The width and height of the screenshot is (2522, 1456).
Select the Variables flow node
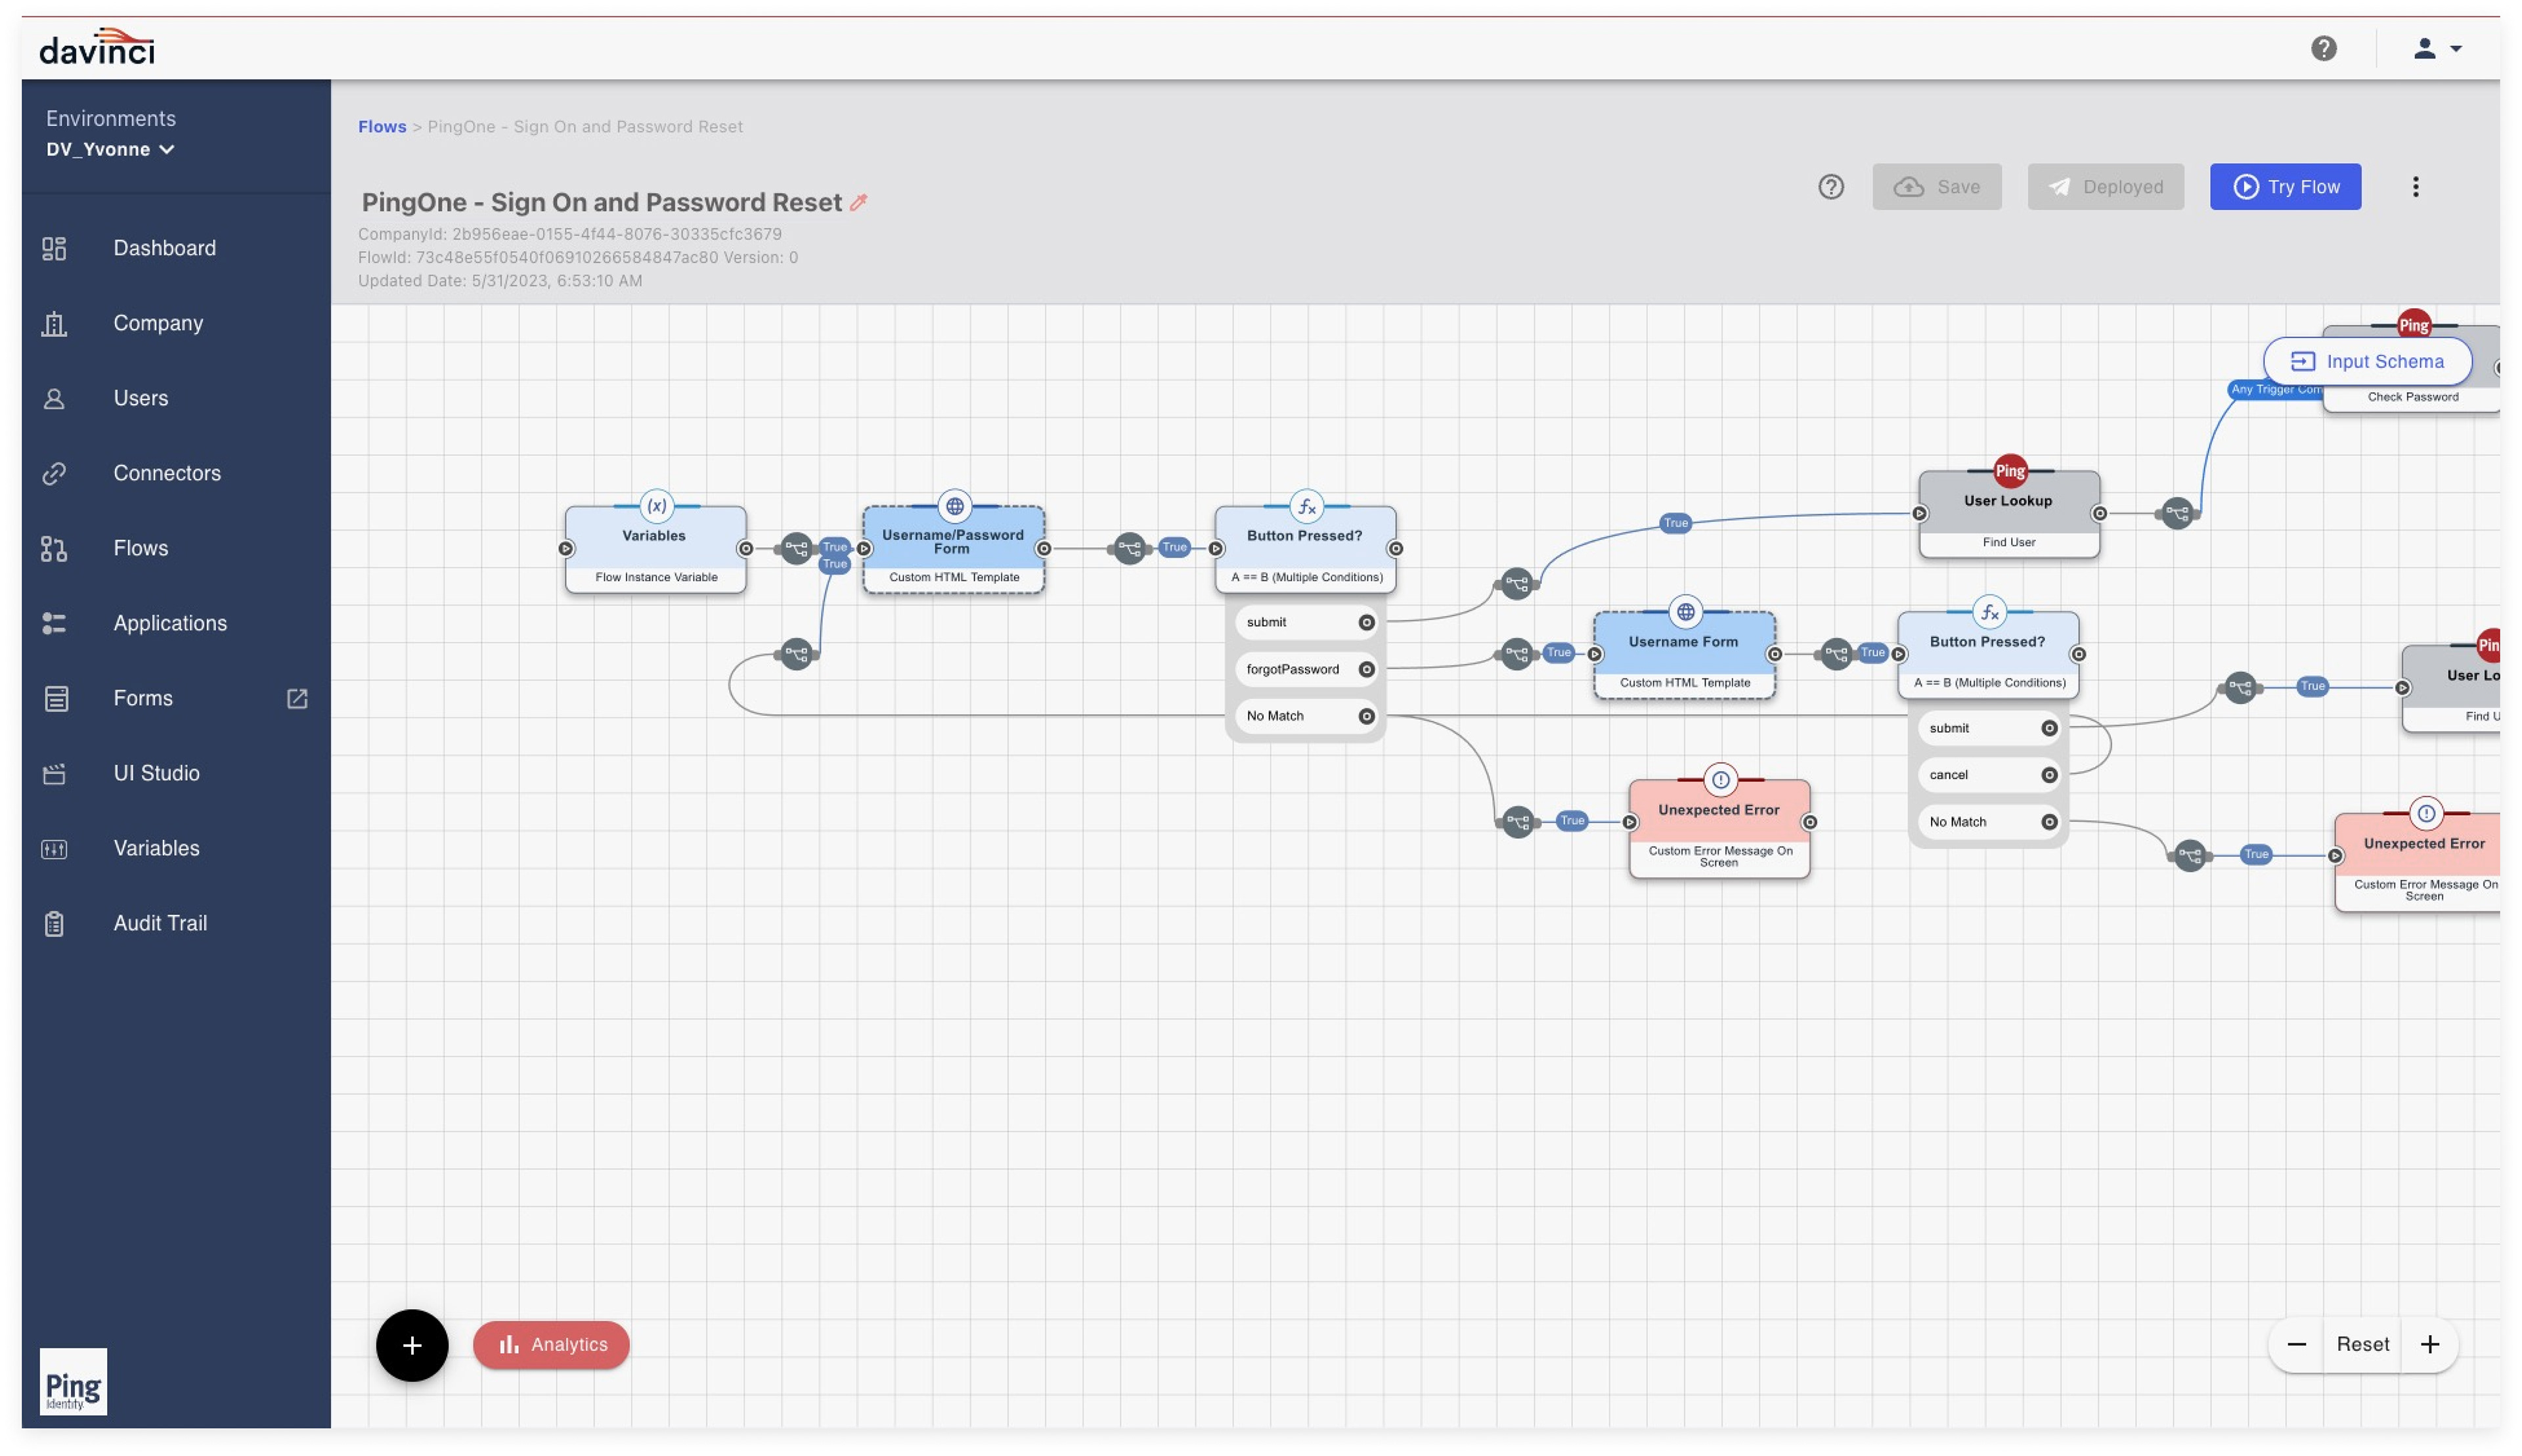pos(655,549)
